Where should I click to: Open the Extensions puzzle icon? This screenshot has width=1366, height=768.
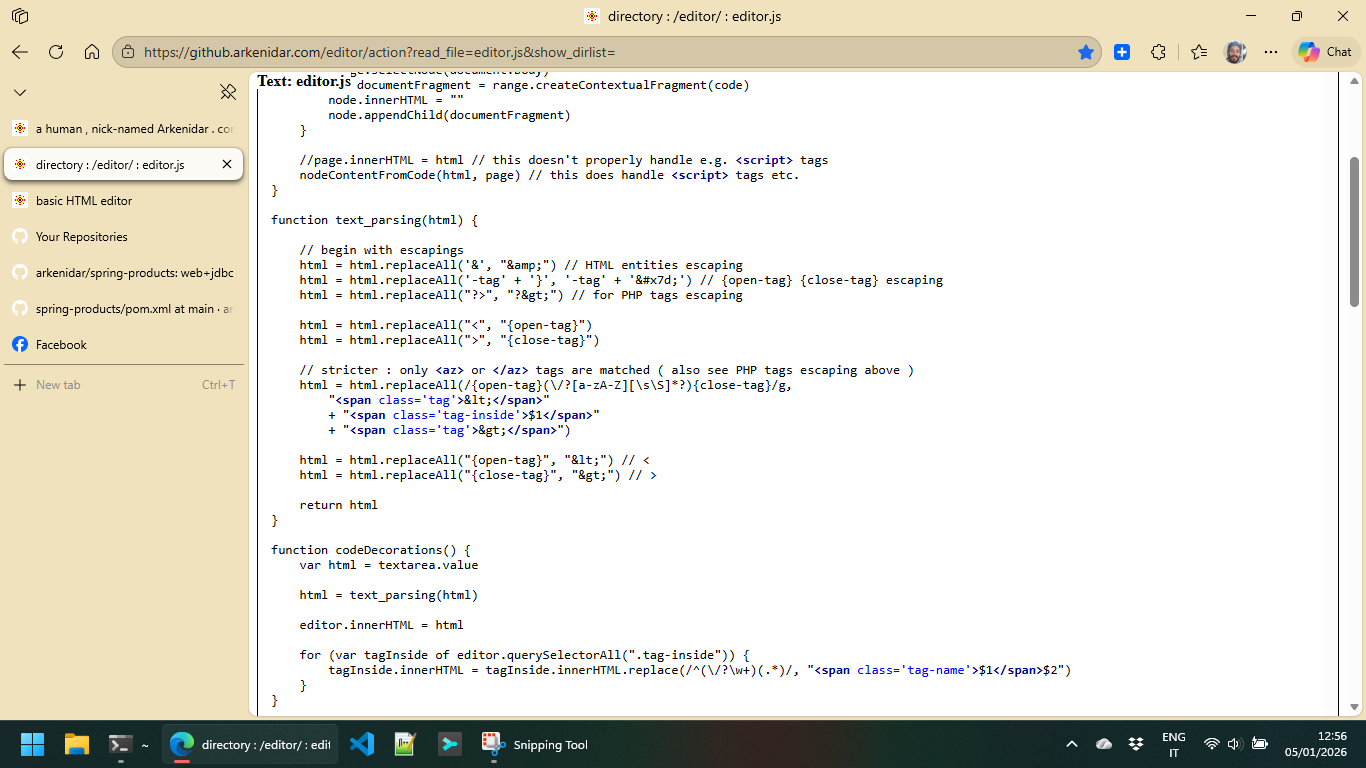pos(1159,52)
